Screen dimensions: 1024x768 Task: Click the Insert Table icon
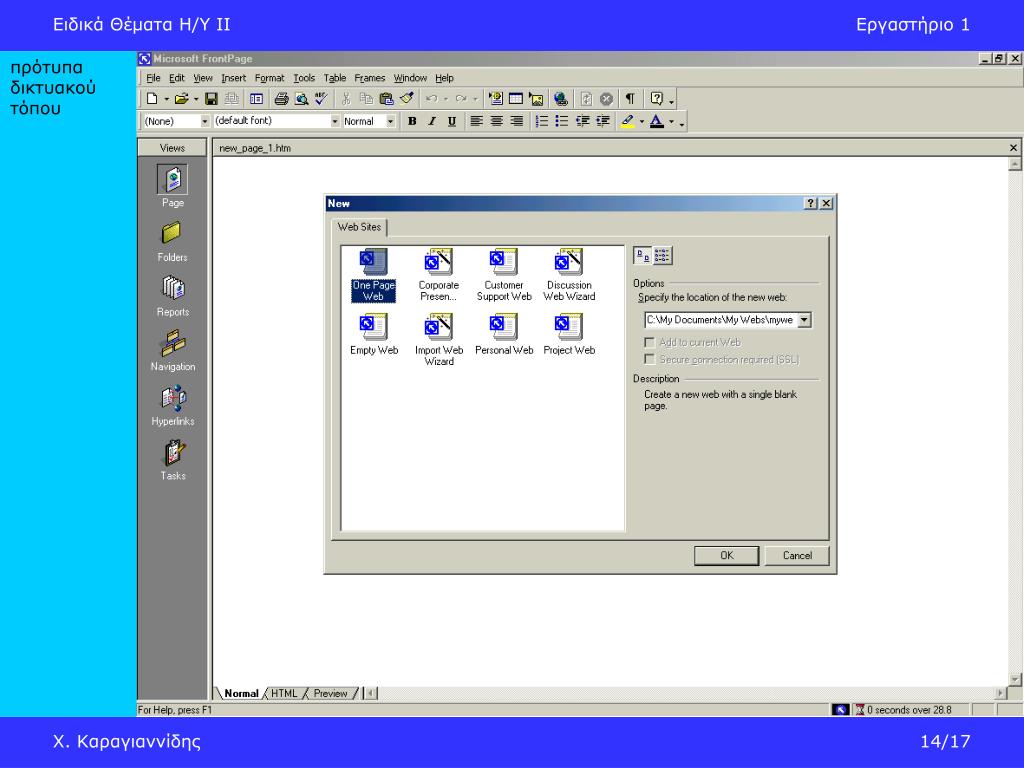click(516, 99)
